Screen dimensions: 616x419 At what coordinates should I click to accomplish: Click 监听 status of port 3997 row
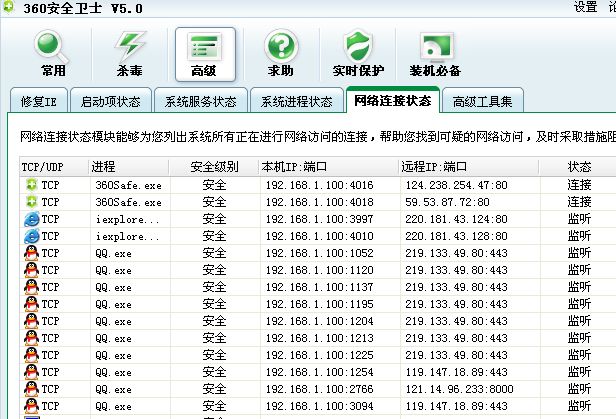(579, 219)
